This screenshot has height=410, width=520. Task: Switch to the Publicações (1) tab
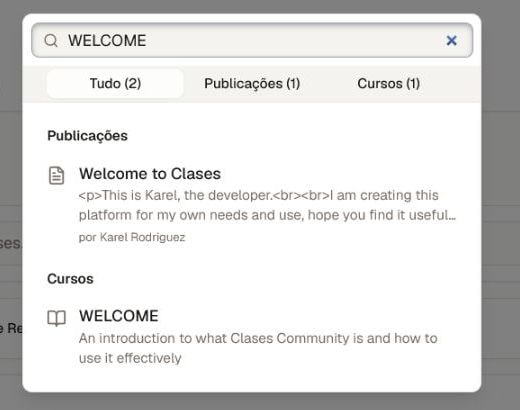(x=252, y=83)
